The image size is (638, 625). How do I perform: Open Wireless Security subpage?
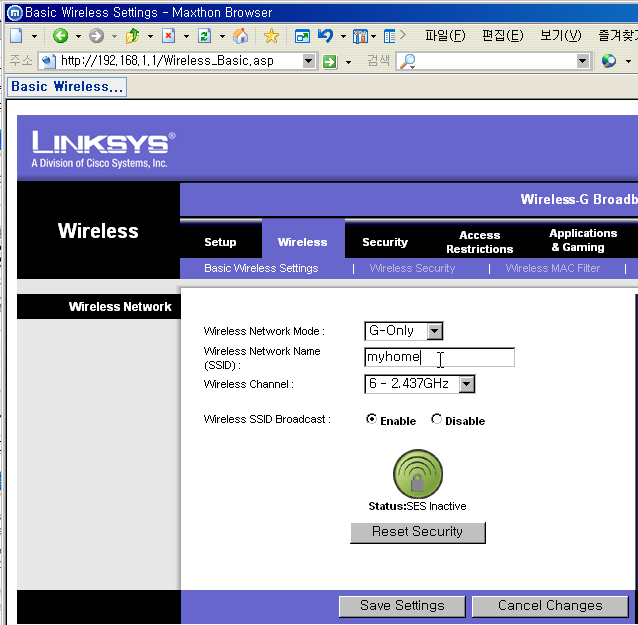pyautogui.click(x=412, y=268)
